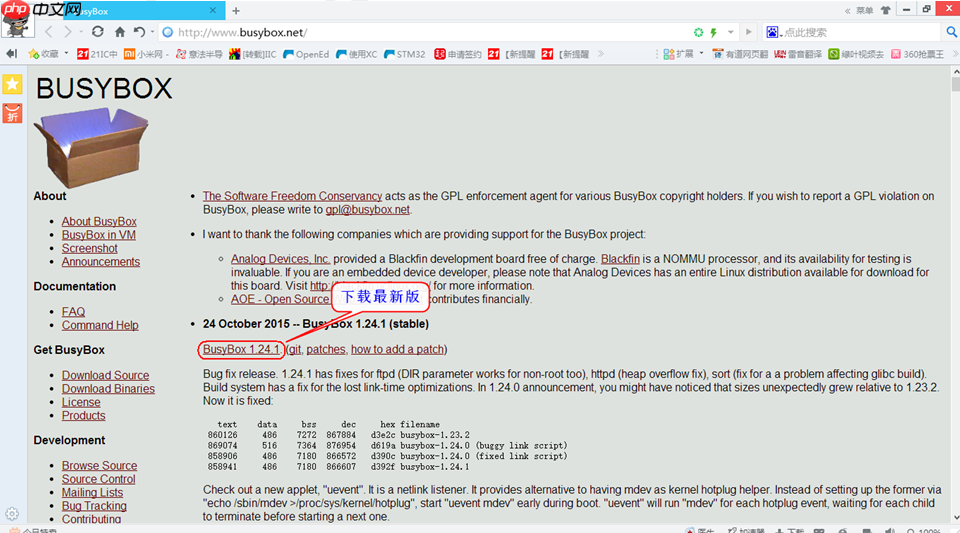
Task: Open the dropdown beside the undo icon
Action: (x=152, y=32)
